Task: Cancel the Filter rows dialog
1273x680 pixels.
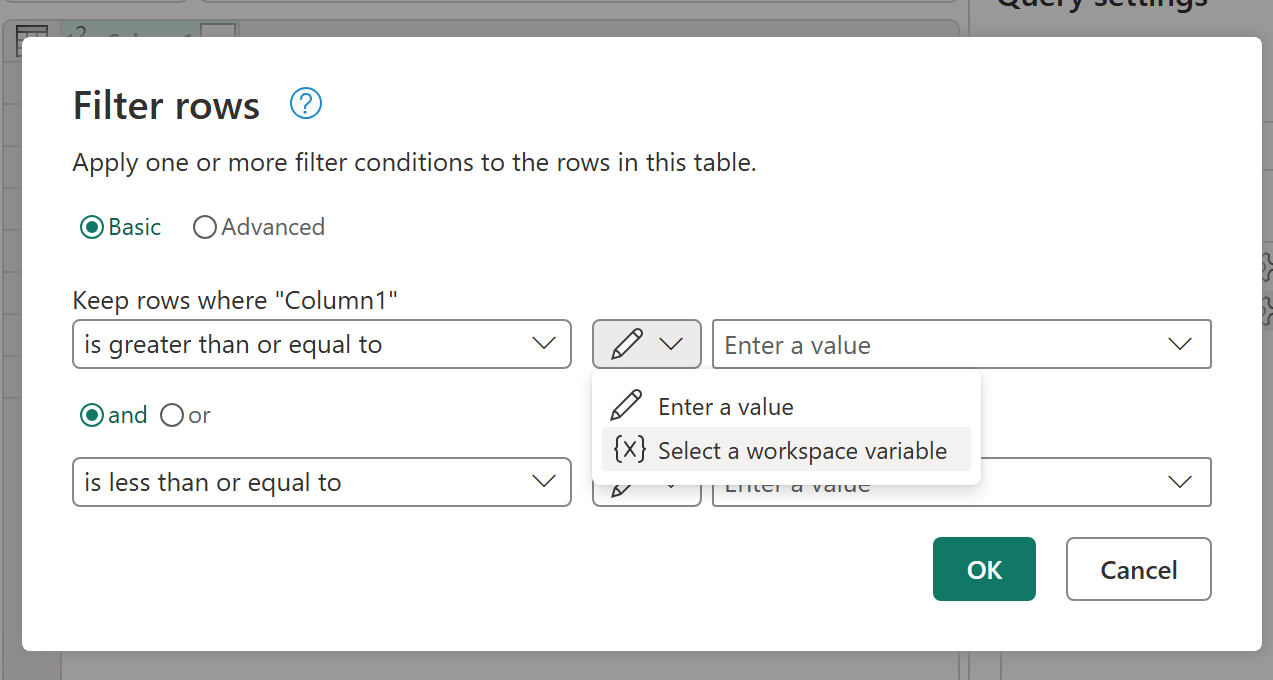Action: pyautogui.click(x=1138, y=569)
